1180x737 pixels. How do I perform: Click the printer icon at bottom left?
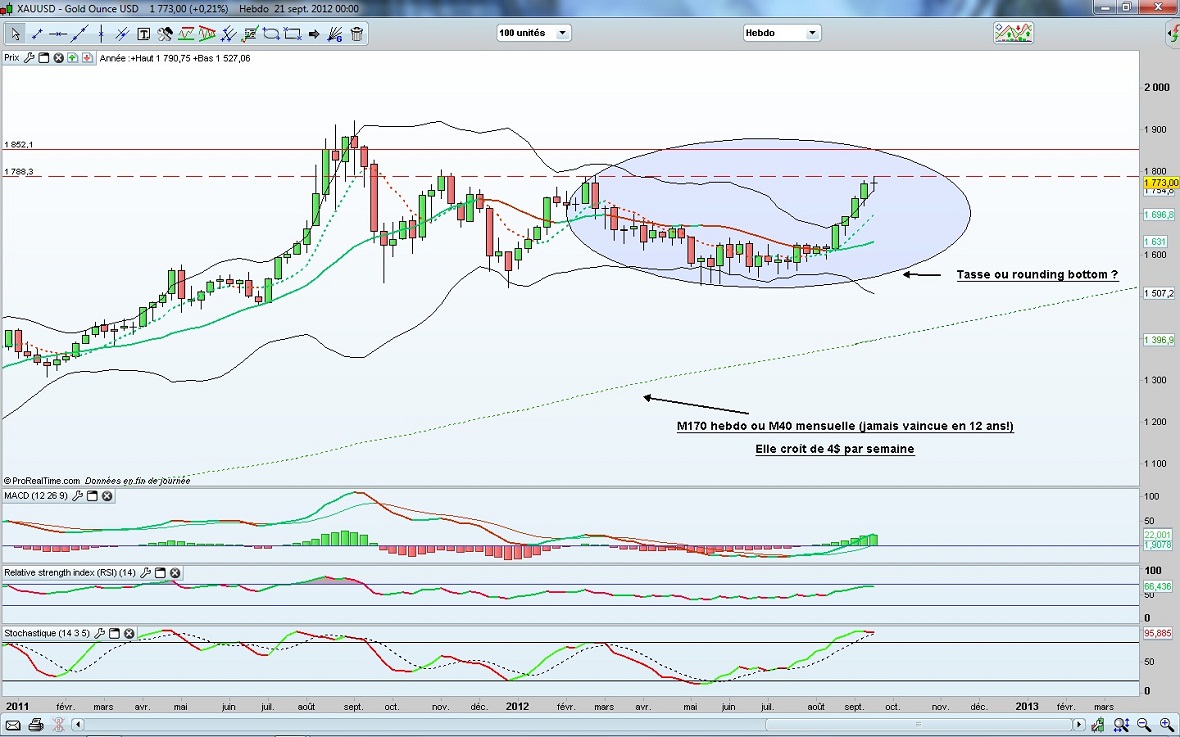point(36,724)
